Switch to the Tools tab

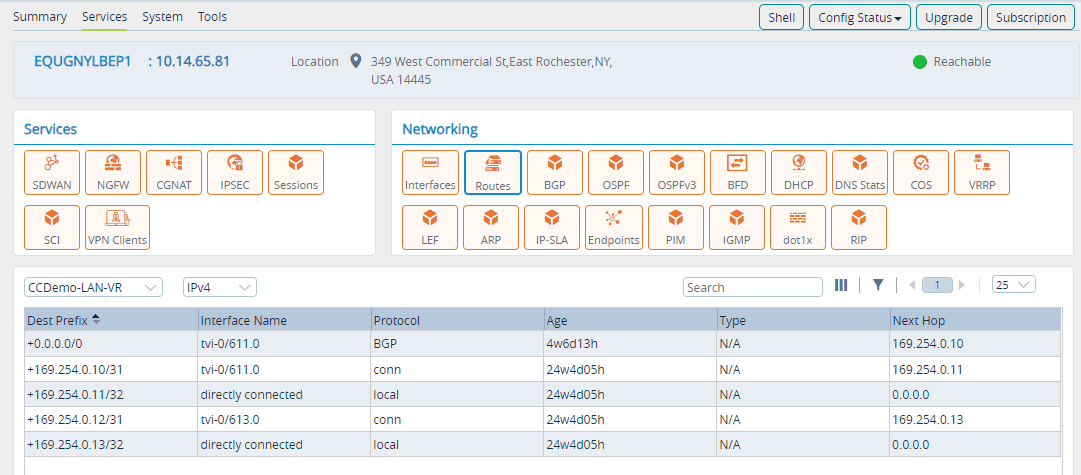point(212,17)
